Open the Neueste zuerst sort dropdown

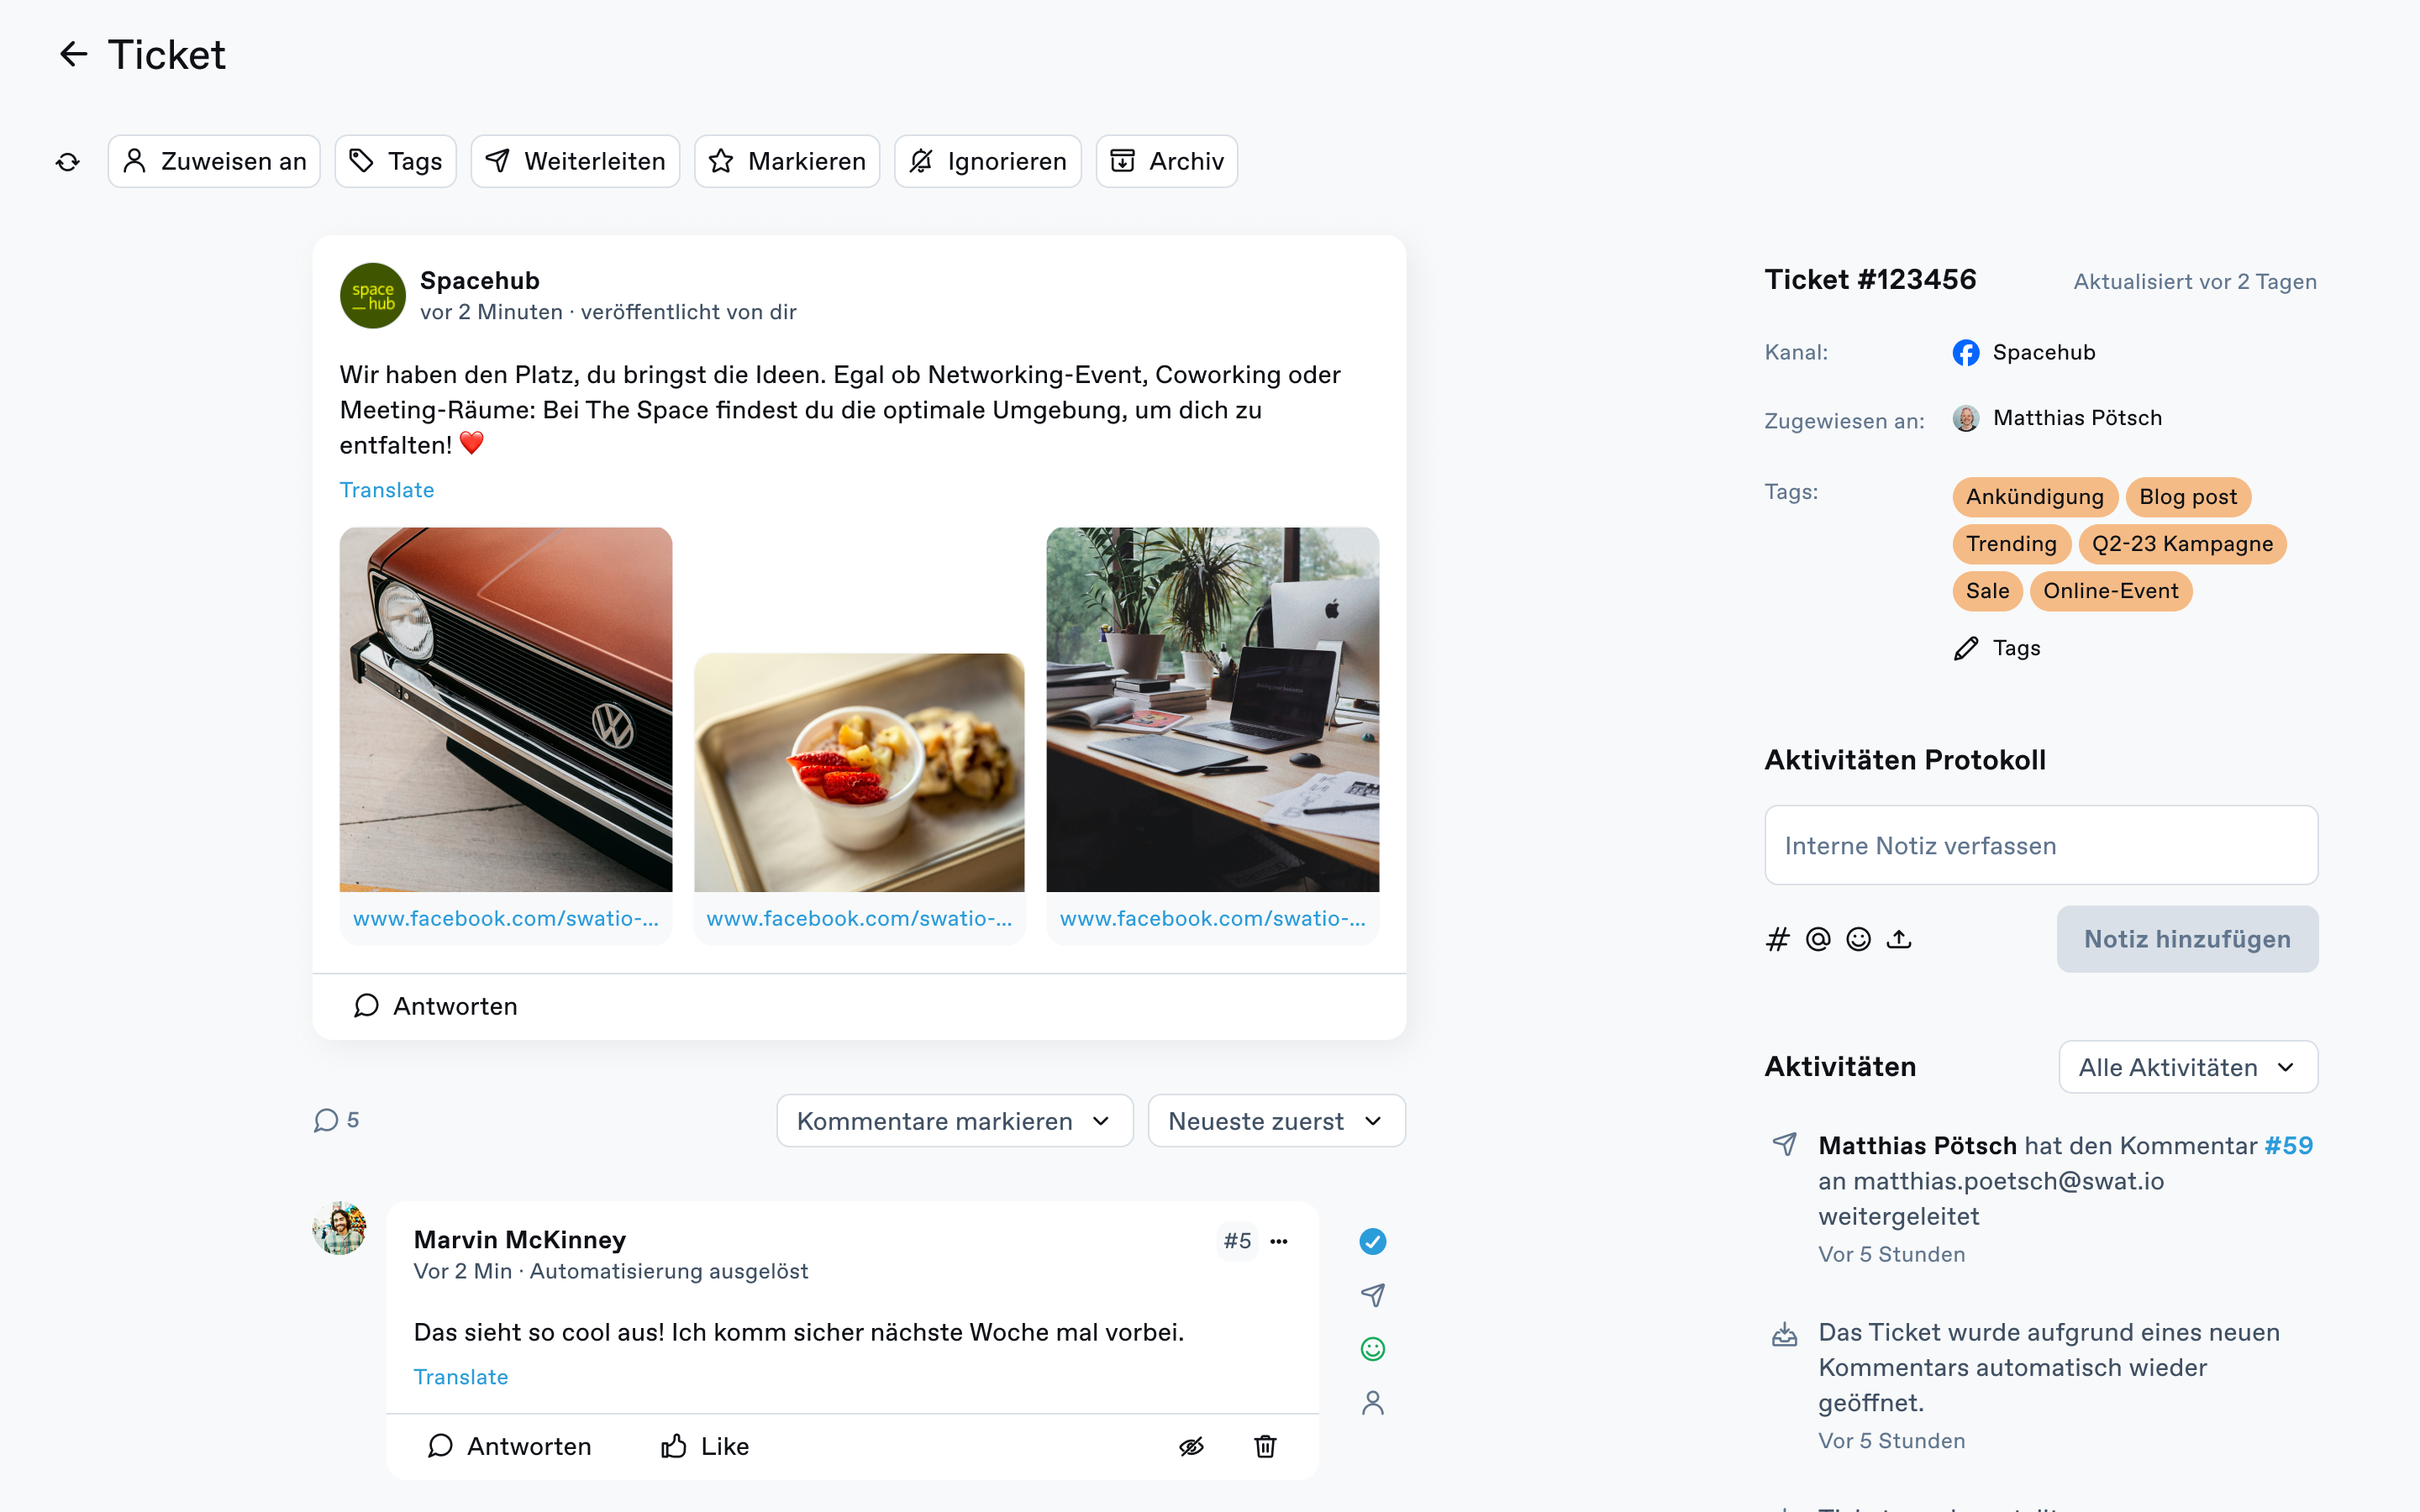click(x=1276, y=1121)
